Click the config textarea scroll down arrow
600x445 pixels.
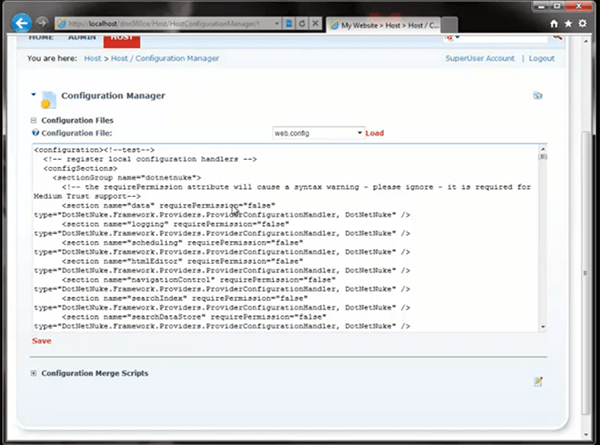(543, 327)
